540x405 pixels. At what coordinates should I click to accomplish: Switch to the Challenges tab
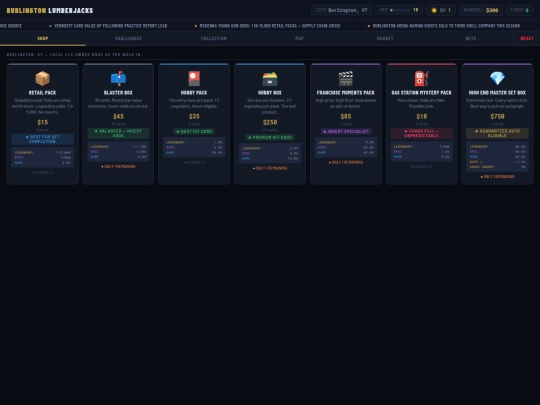tap(128, 38)
